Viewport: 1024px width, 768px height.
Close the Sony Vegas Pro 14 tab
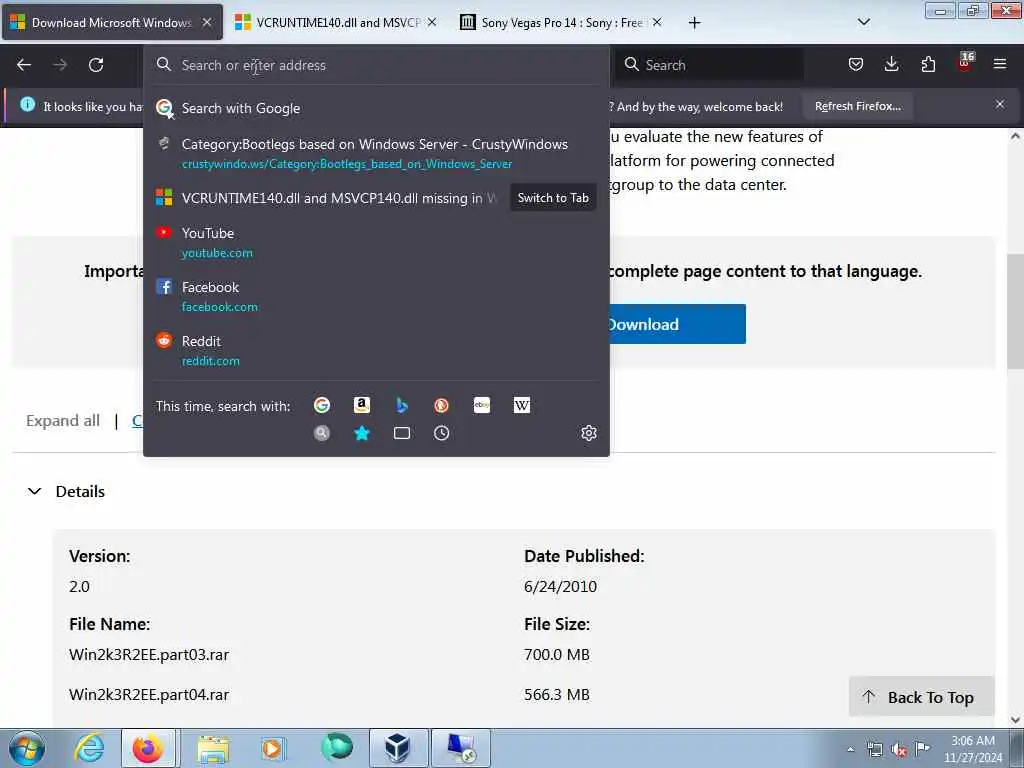click(x=657, y=22)
